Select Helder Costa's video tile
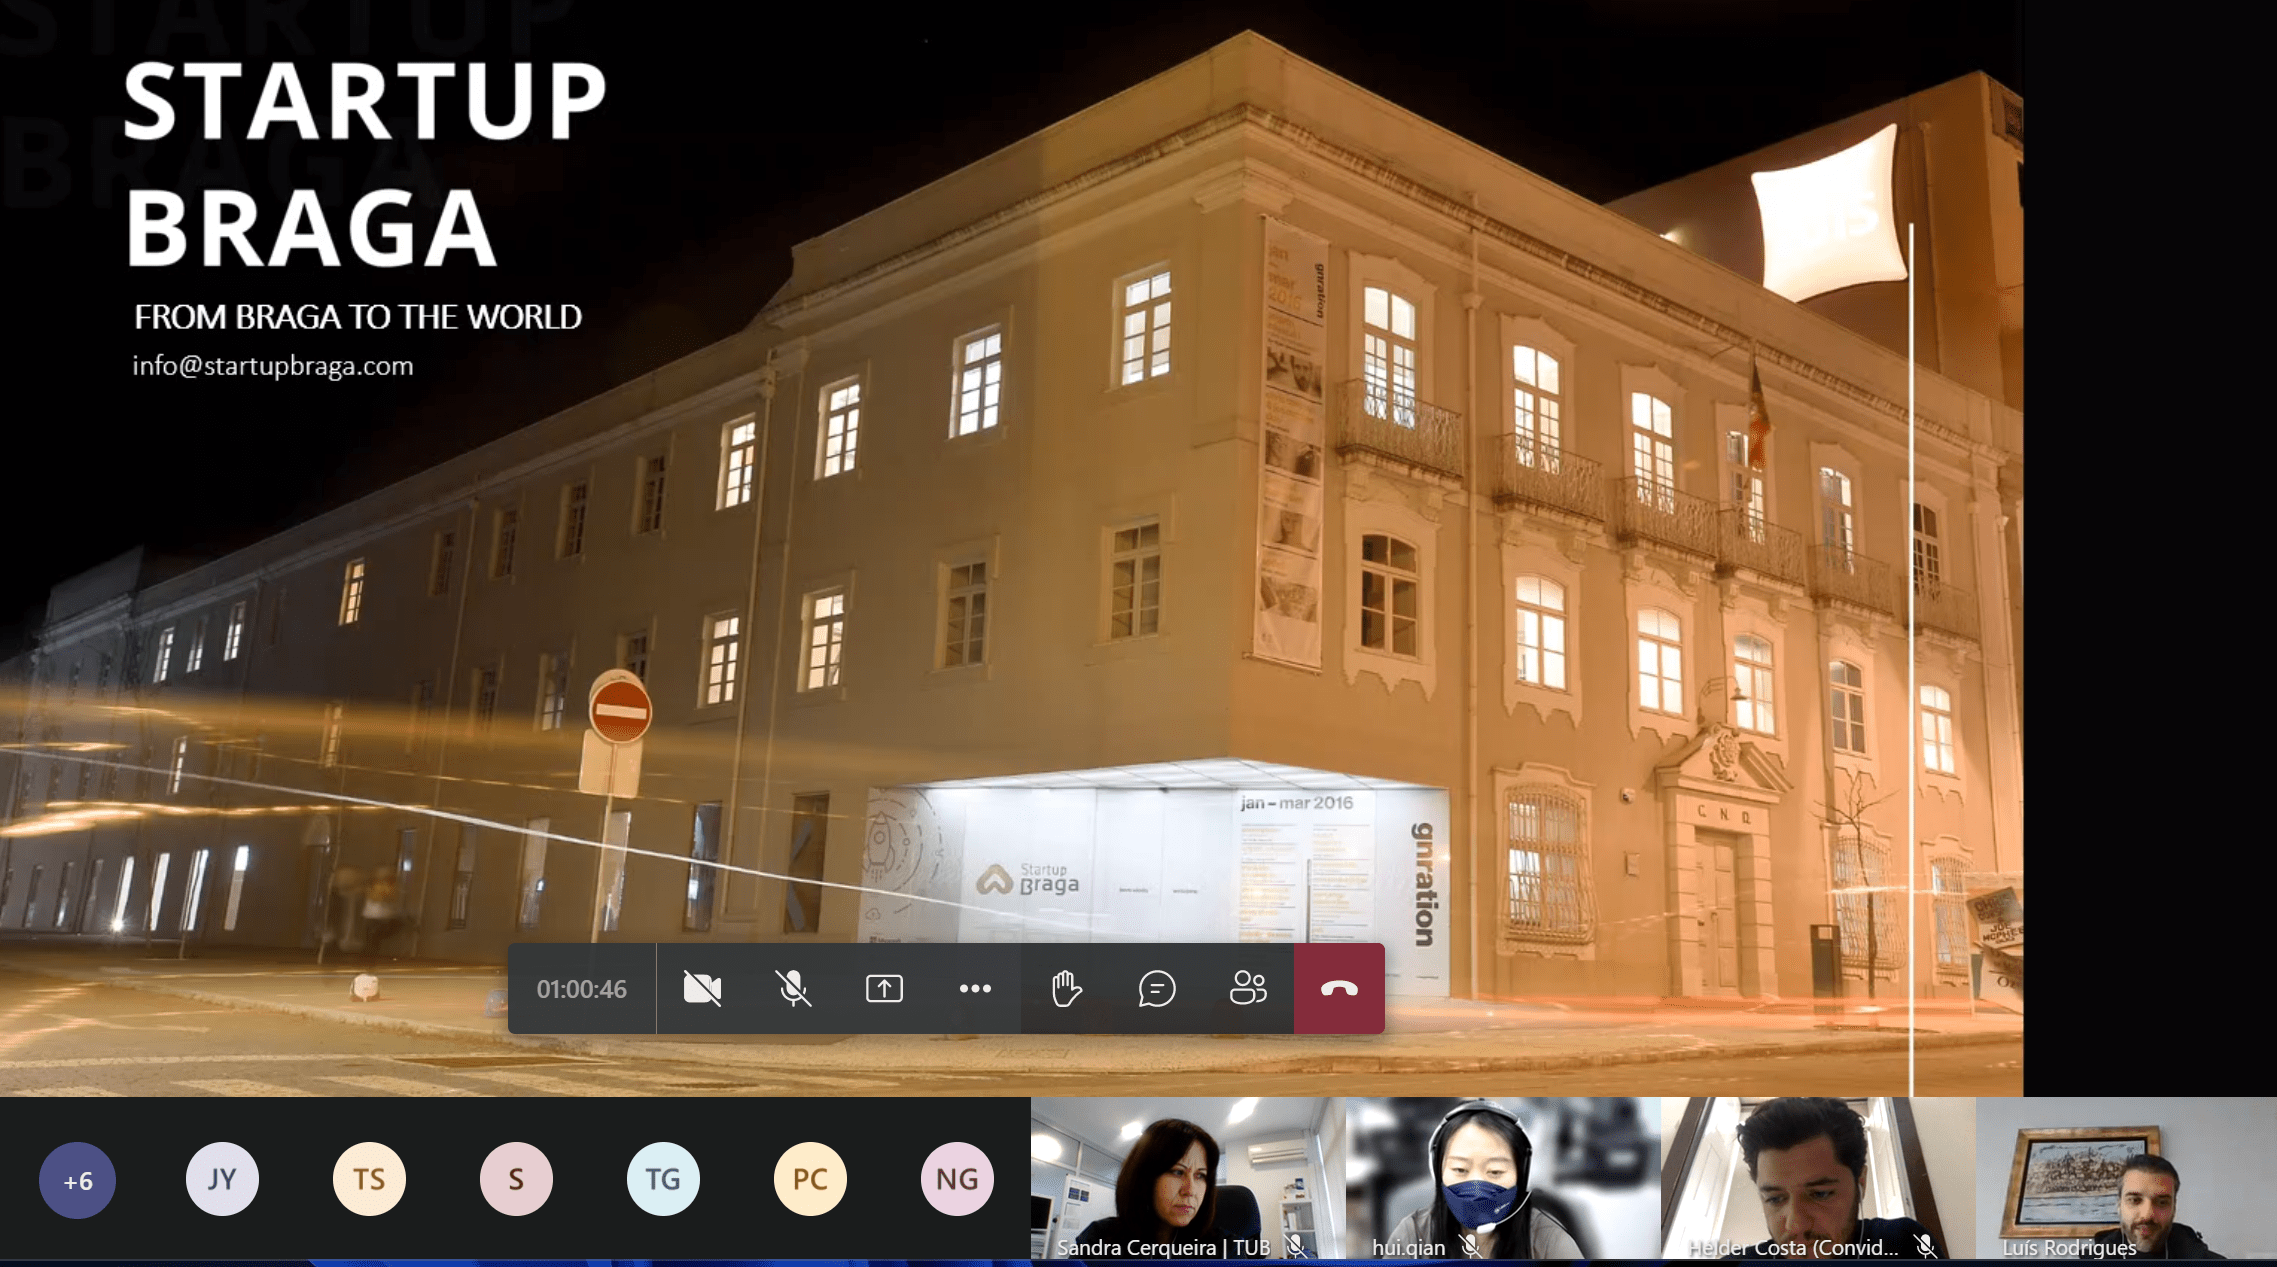2277x1267 pixels. [1818, 1178]
